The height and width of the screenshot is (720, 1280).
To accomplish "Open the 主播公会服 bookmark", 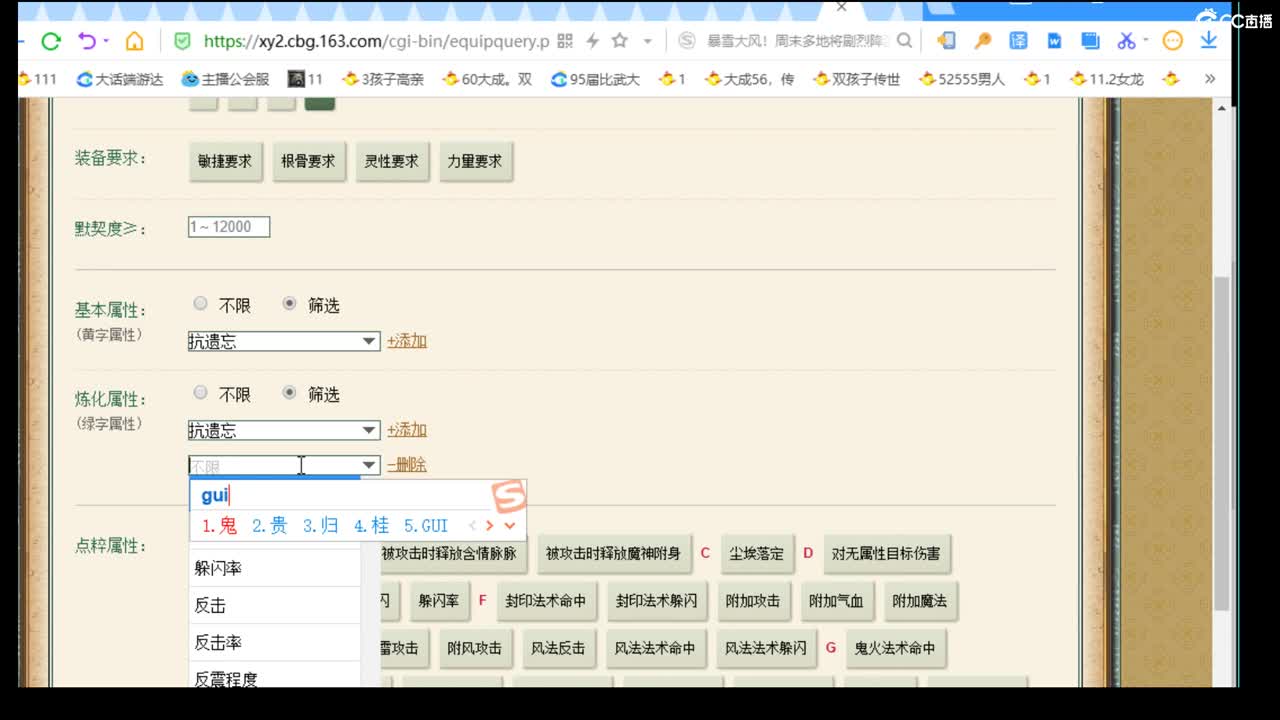I will click(225, 79).
